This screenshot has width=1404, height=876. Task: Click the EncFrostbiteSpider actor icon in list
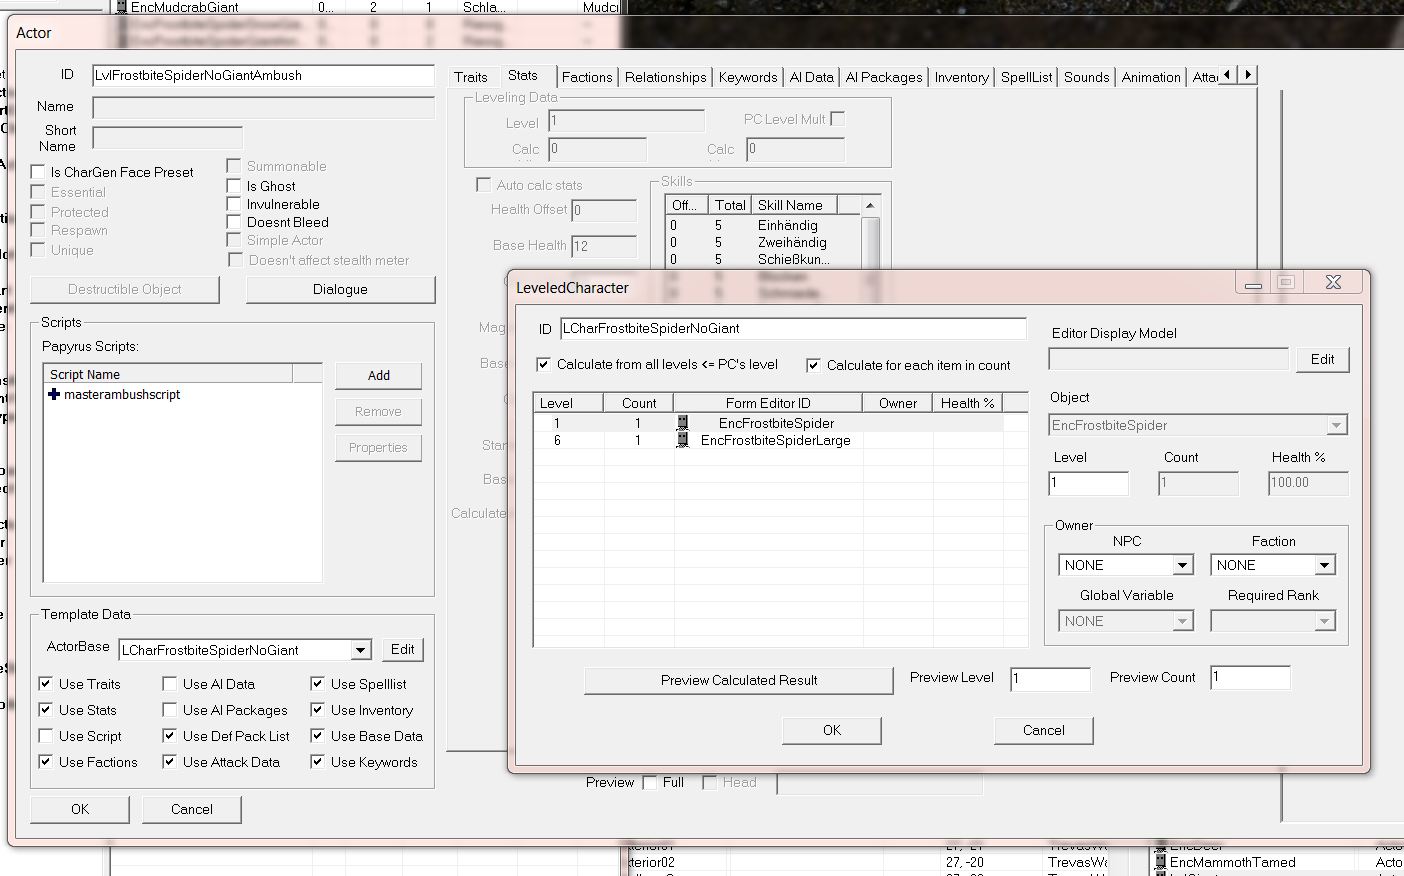click(683, 423)
